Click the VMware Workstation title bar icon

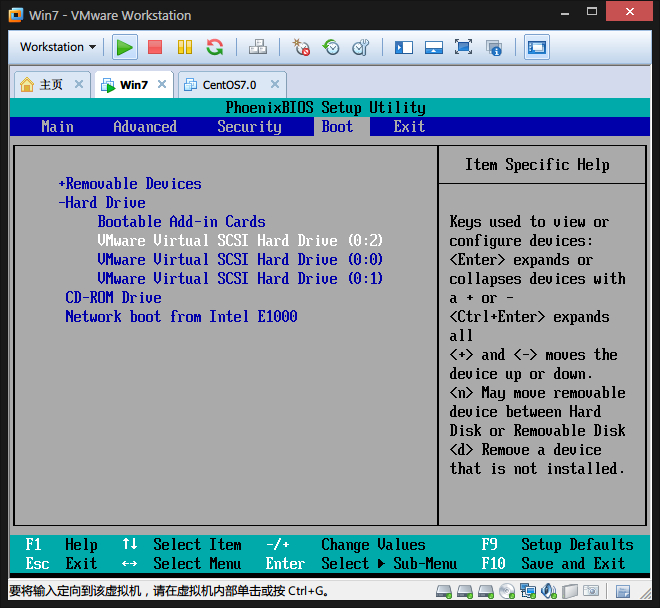click(x=16, y=15)
